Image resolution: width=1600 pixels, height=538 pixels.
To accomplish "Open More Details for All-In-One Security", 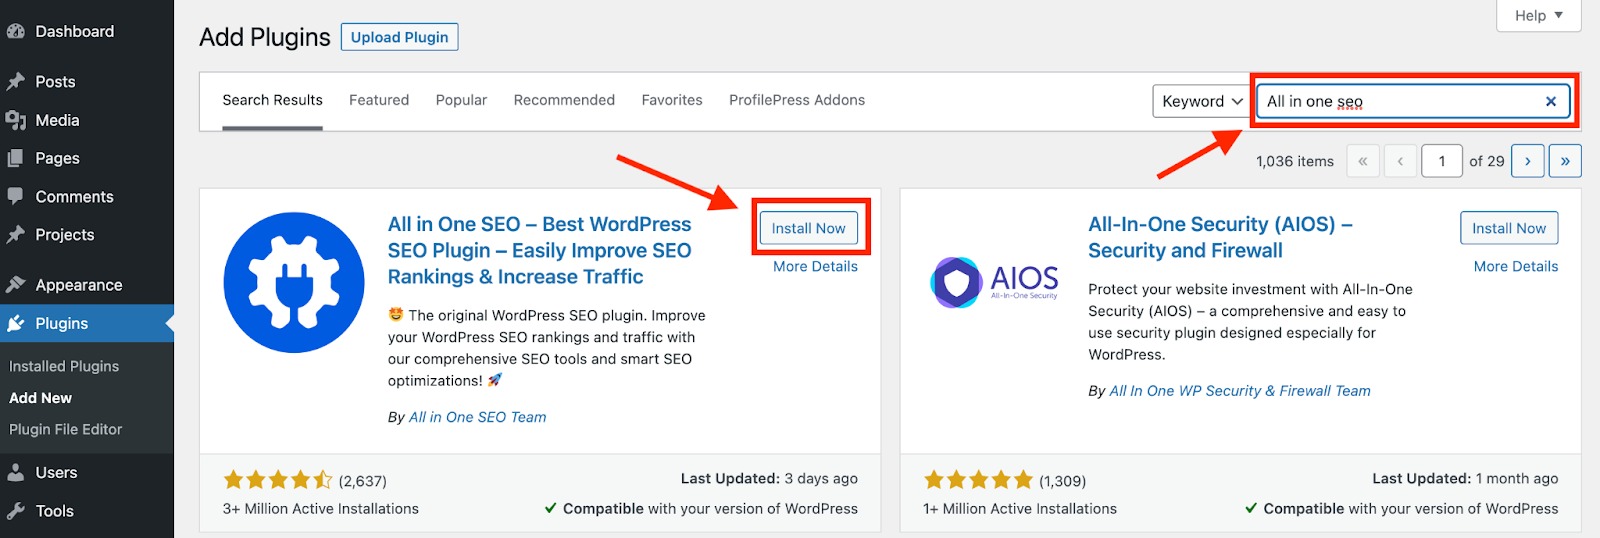I will pyautogui.click(x=1515, y=266).
